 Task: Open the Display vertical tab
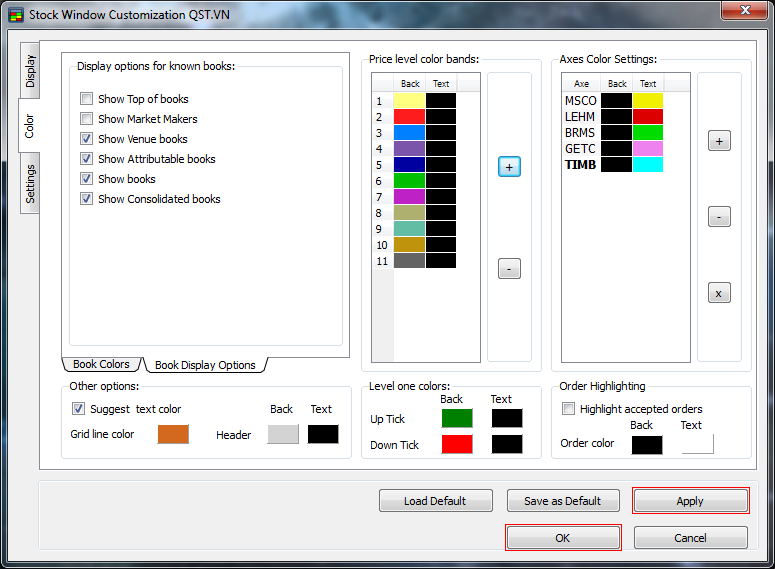pos(30,71)
